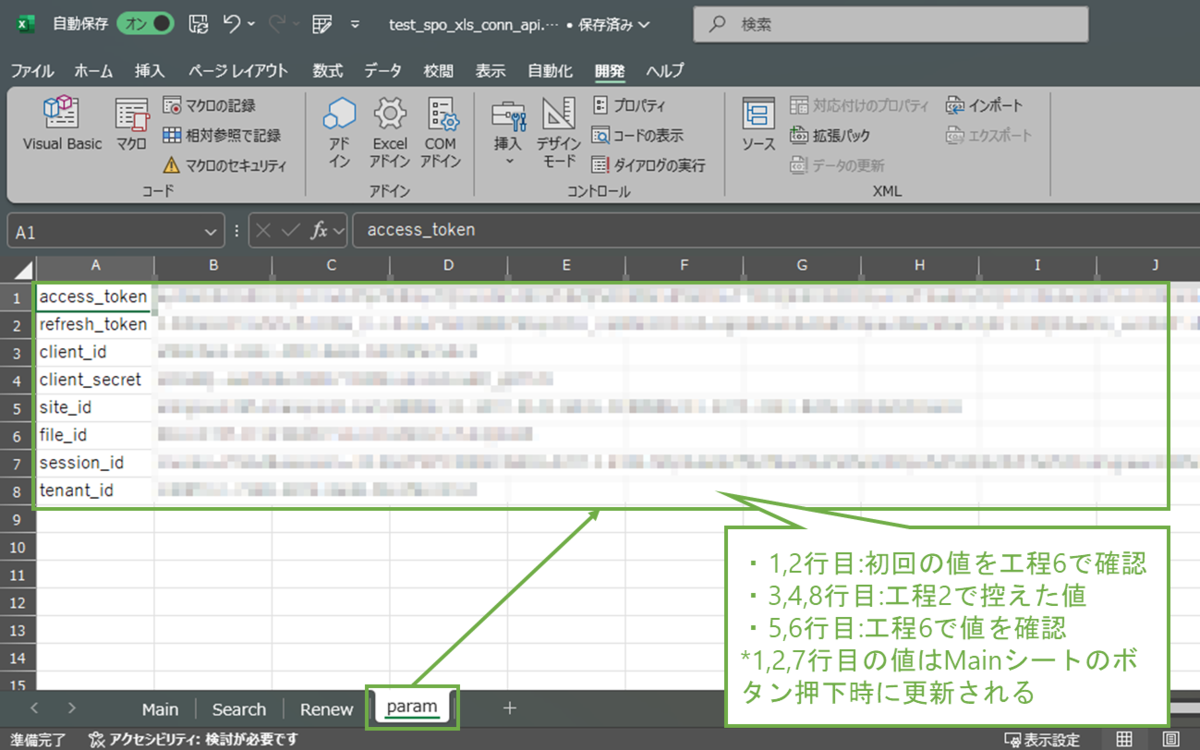Switch to the Page Layout tab
The width and height of the screenshot is (1200, 750).
tap(238, 71)
